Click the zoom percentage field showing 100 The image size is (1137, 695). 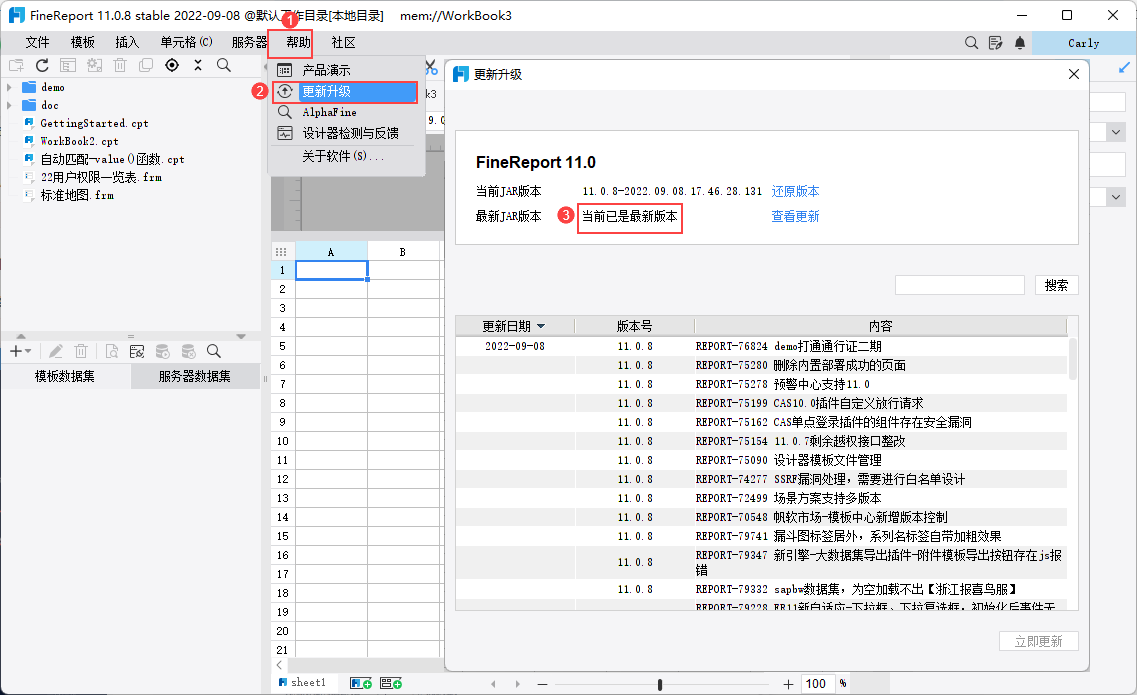tap(819, 683)
